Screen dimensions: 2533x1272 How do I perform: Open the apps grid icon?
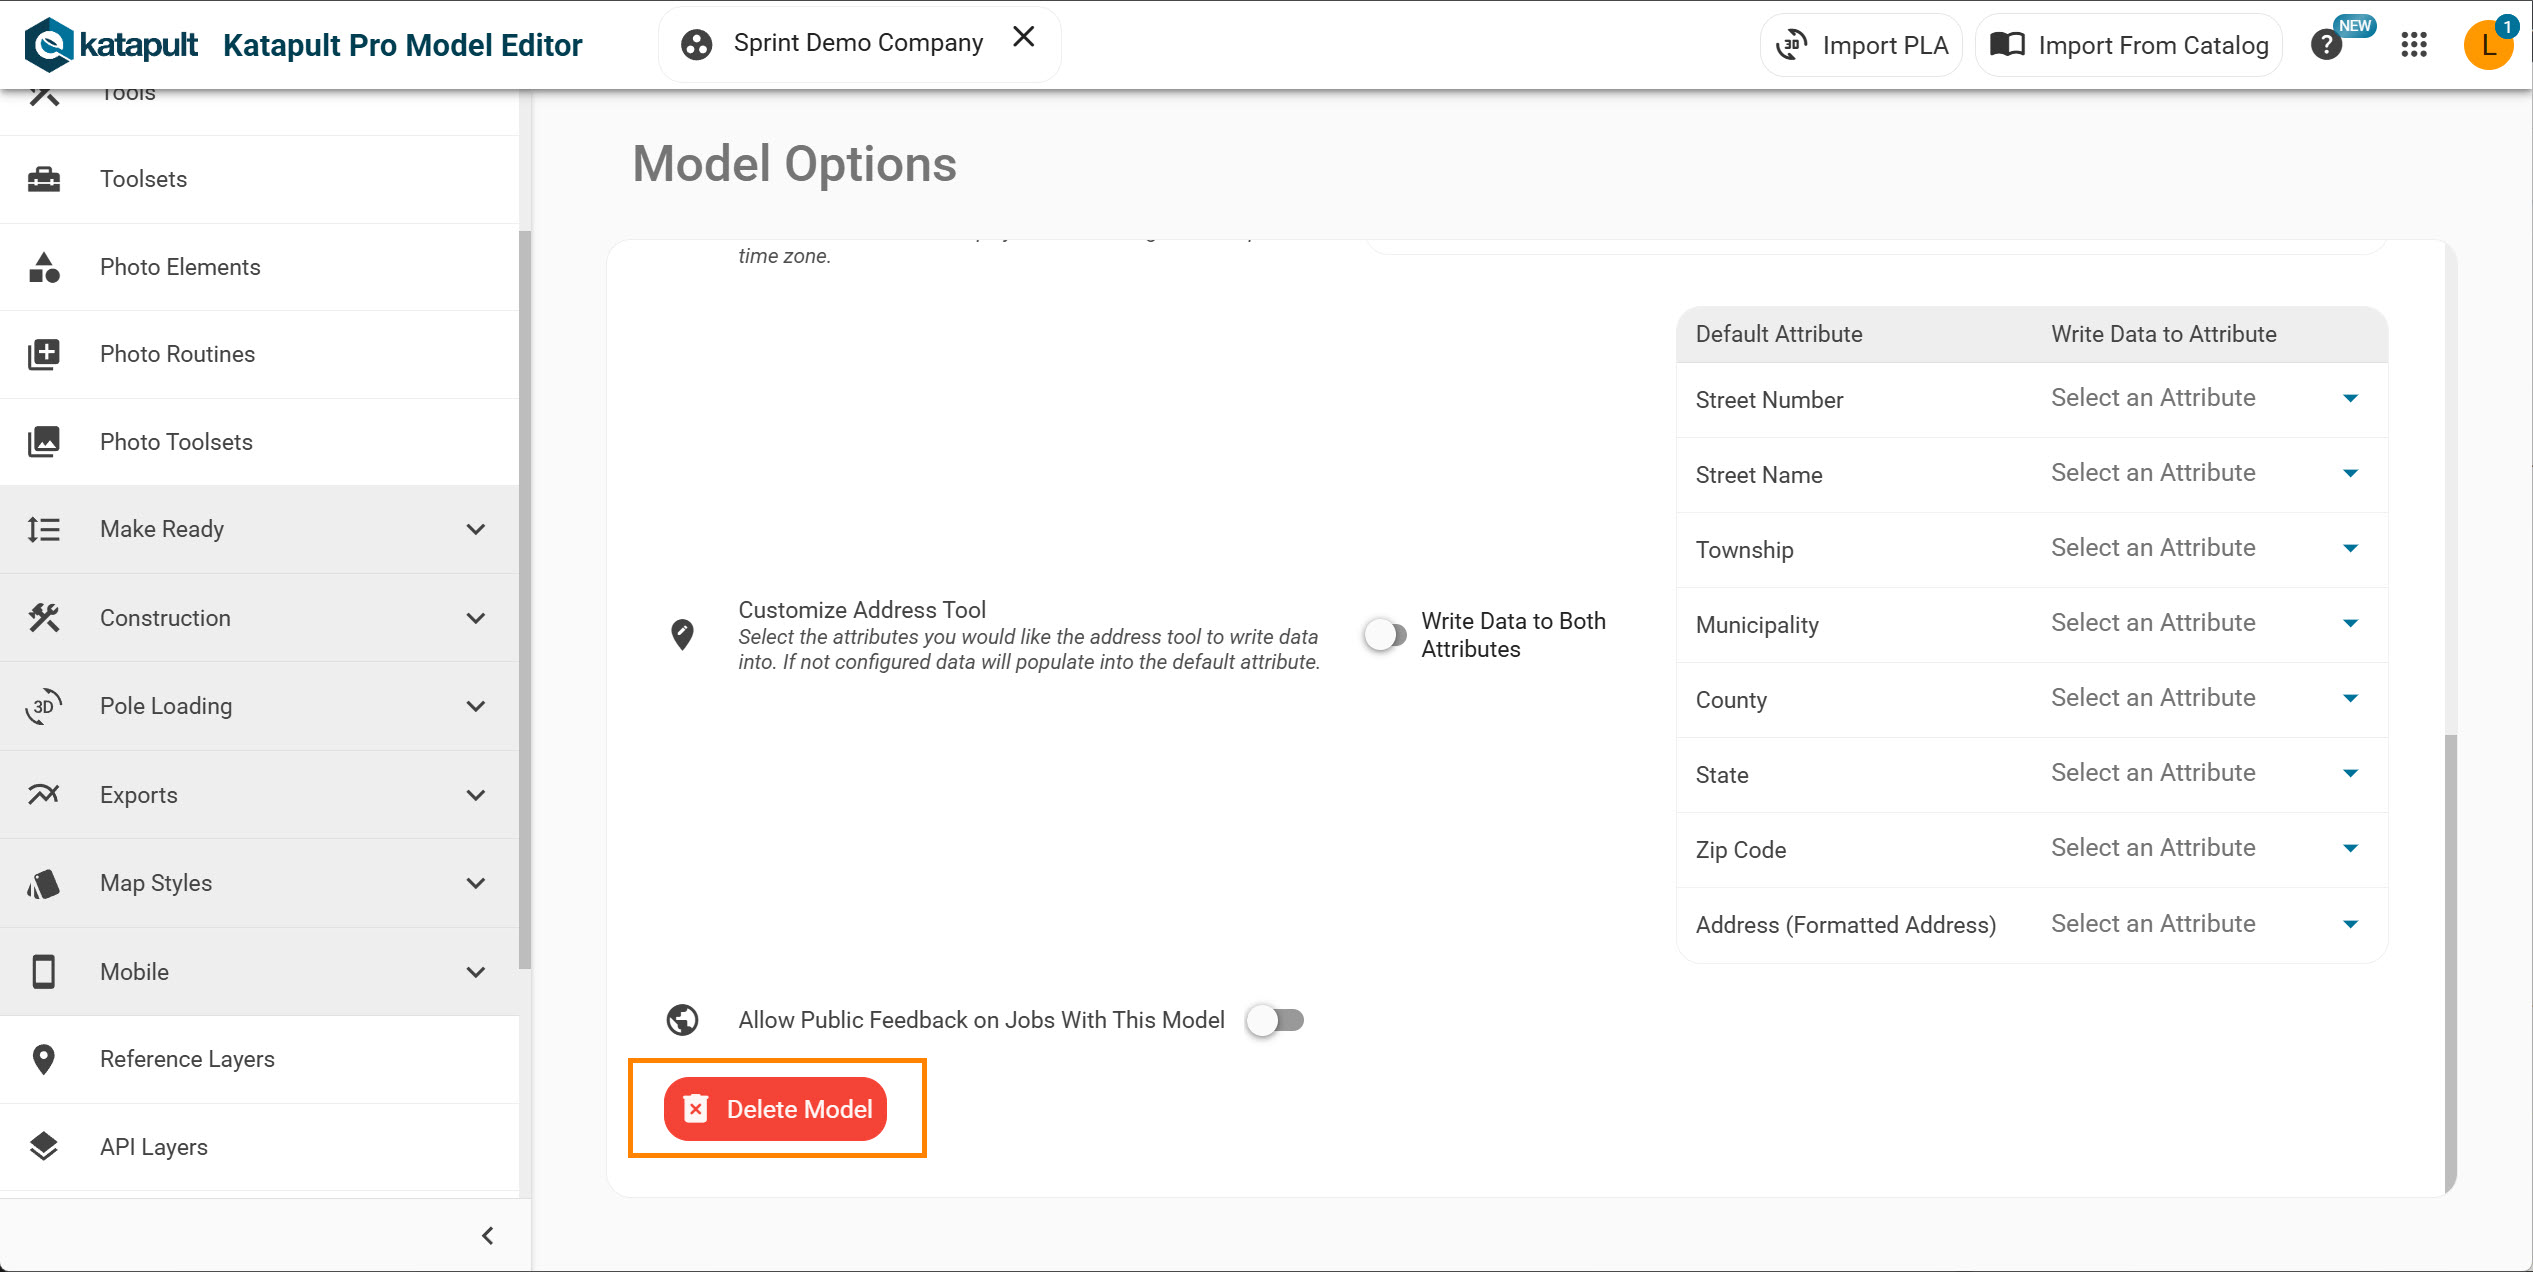click(x=2414, y=45)
